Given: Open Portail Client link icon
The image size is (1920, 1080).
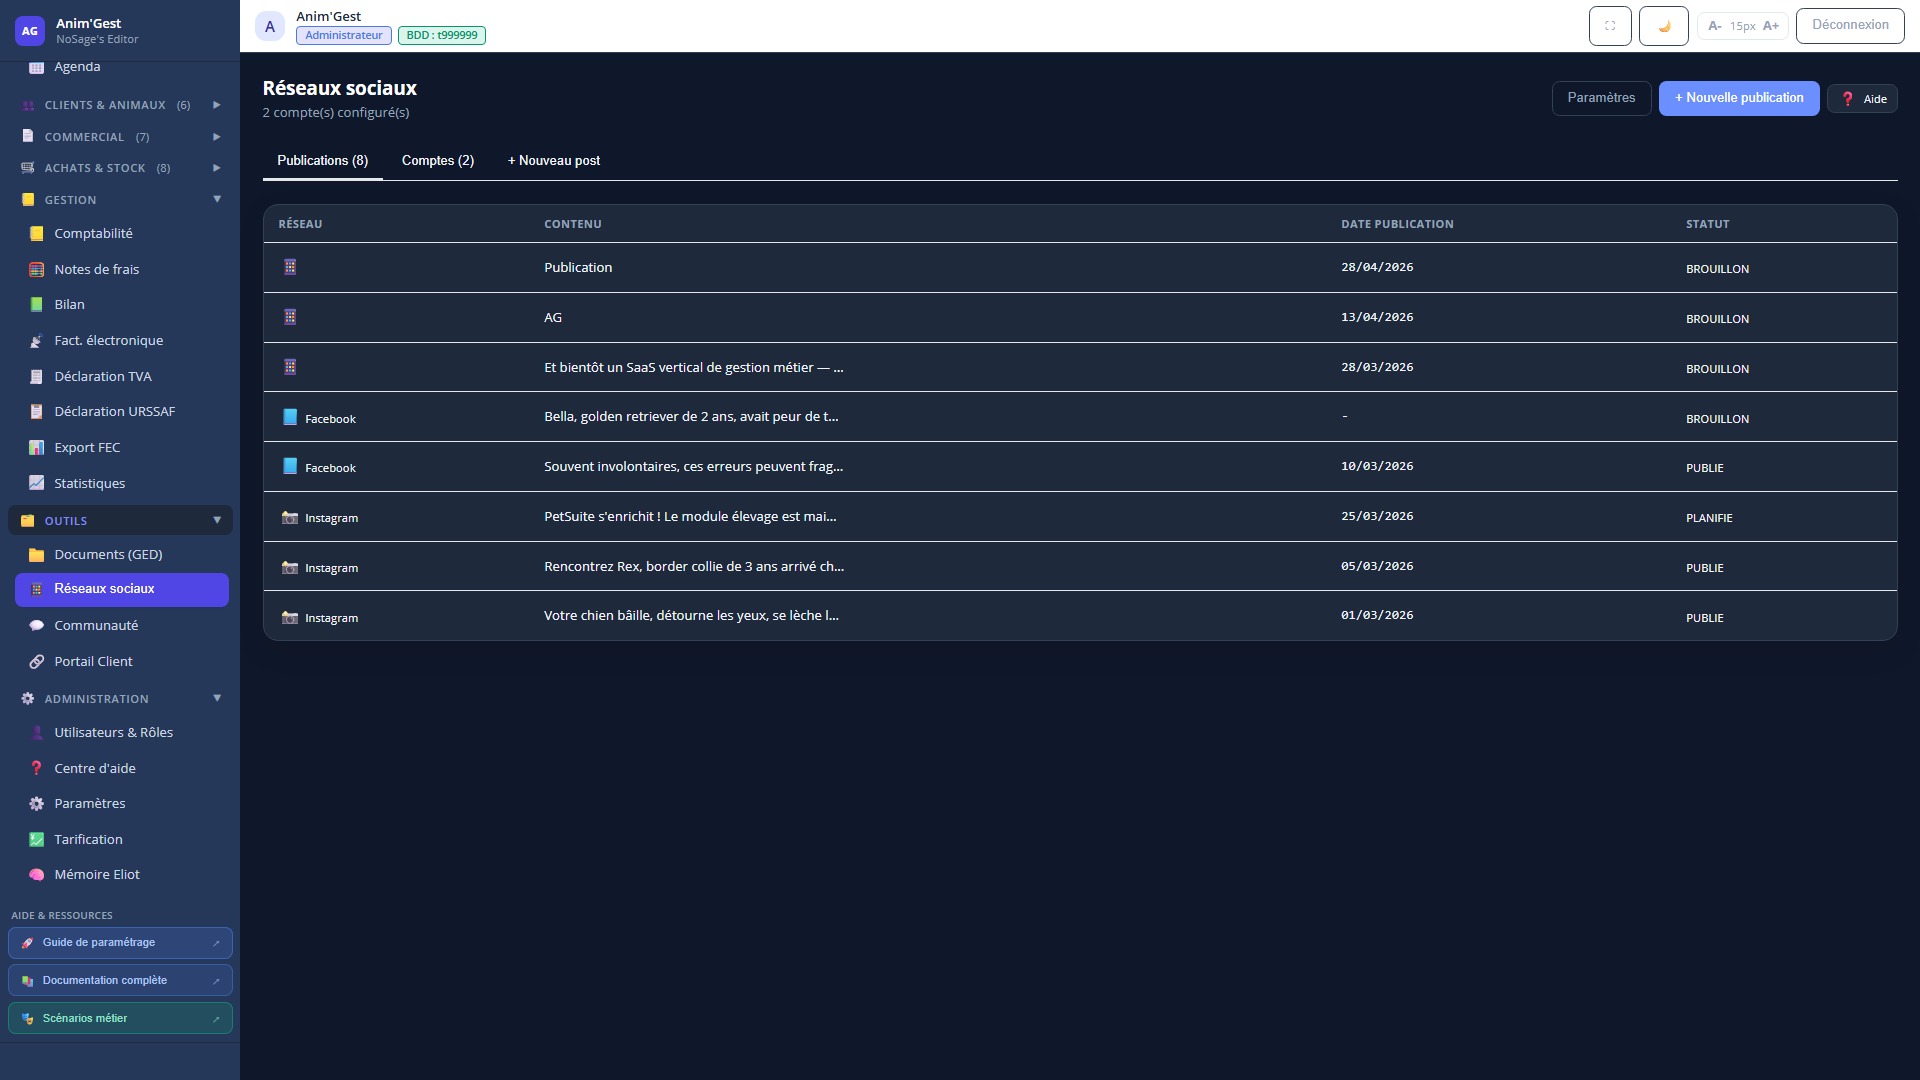Looking at the screenshot, I should click(x=37, y=662).
